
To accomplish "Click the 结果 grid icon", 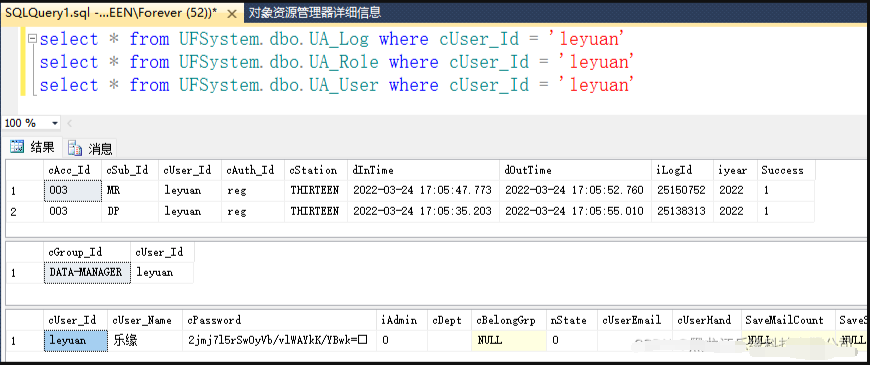I will point(17,147).
